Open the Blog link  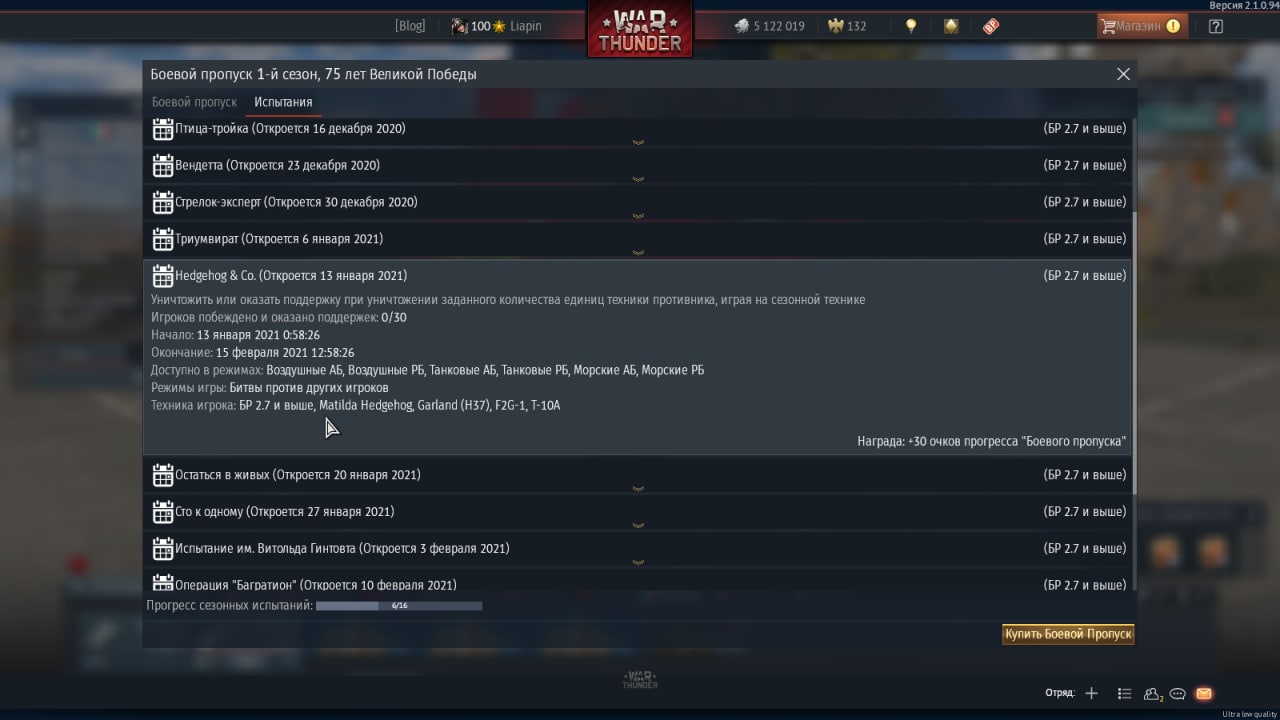coord(410,26)
